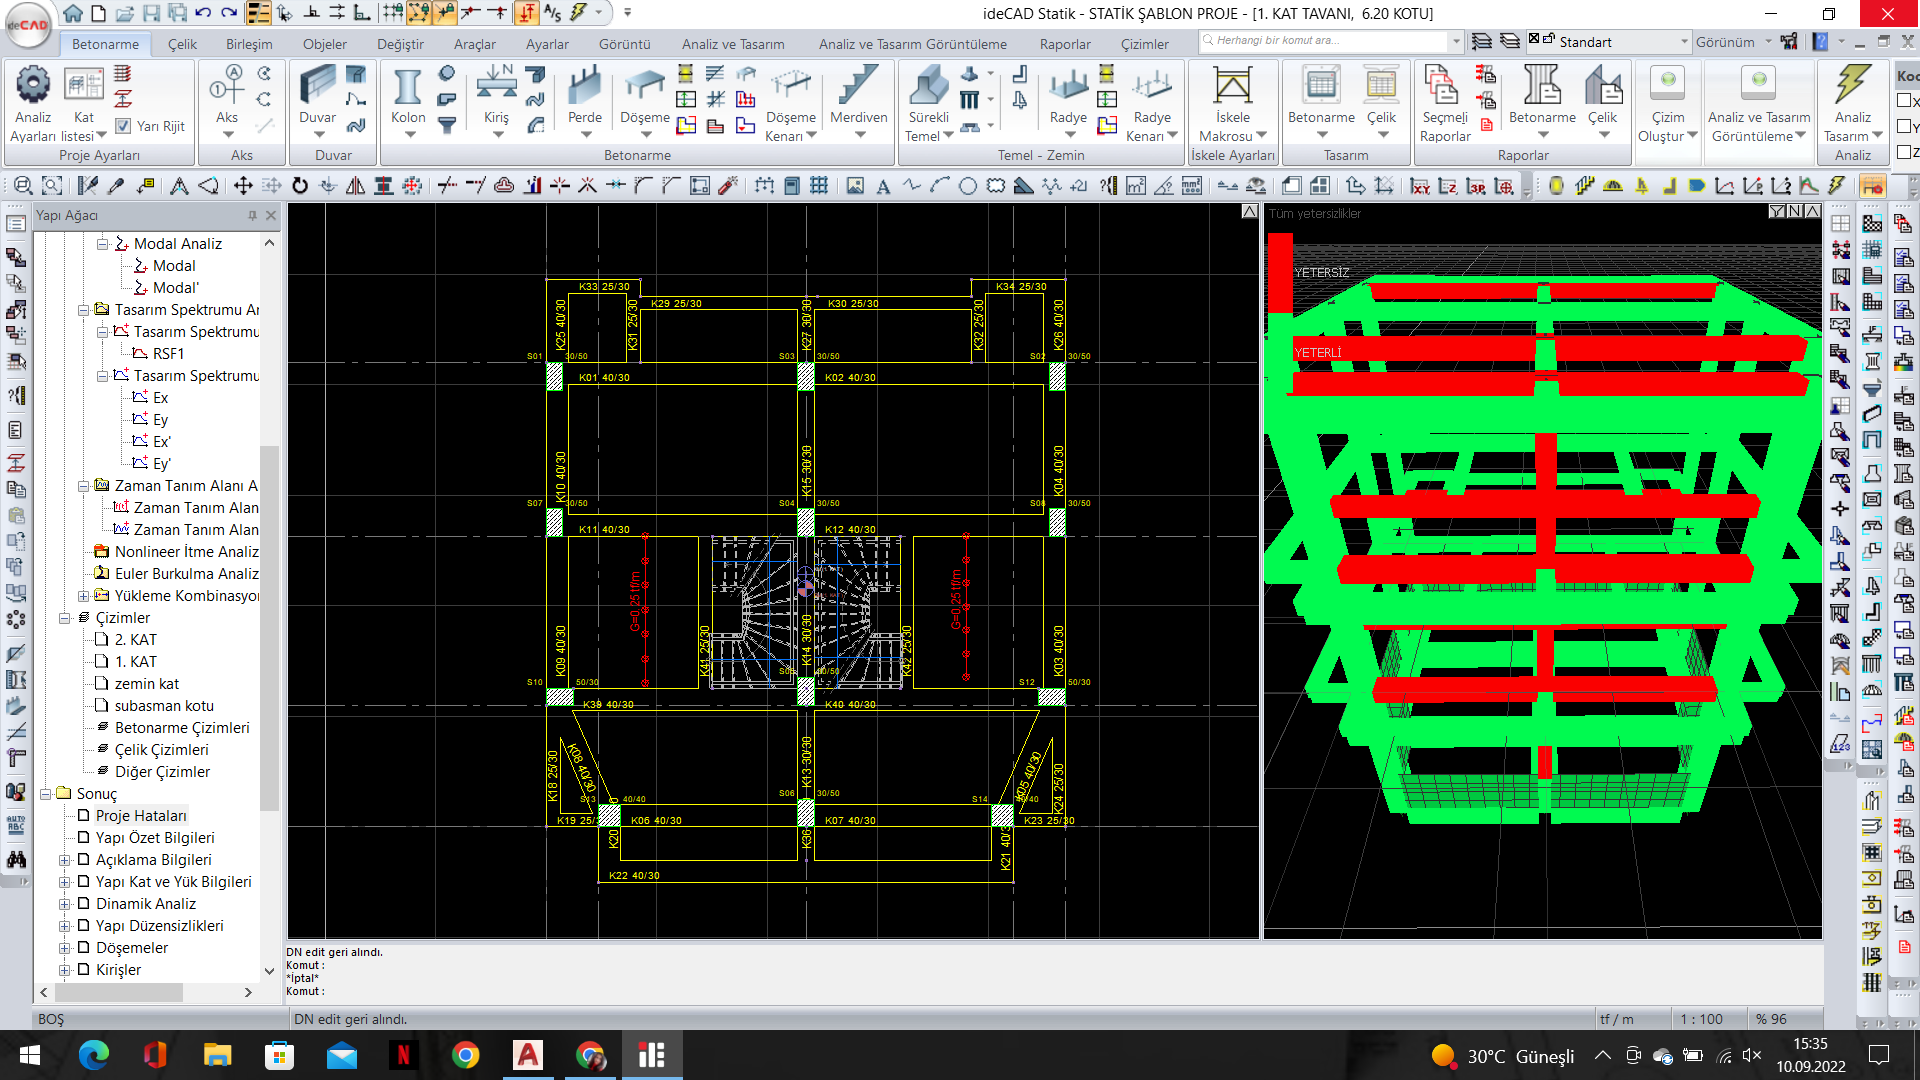
Task: Collapse the Çizimler tree node
Action: pos(65,618)
